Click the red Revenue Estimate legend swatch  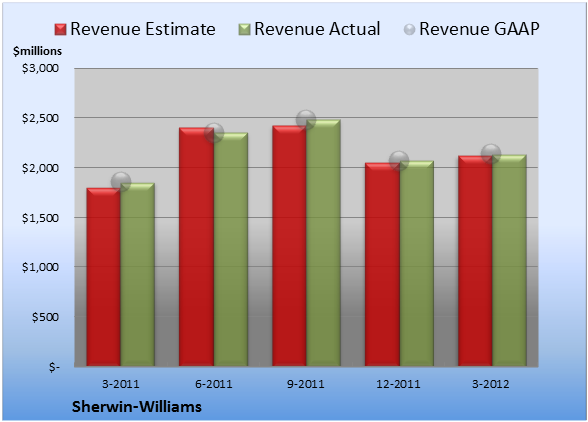click(60, 30)
